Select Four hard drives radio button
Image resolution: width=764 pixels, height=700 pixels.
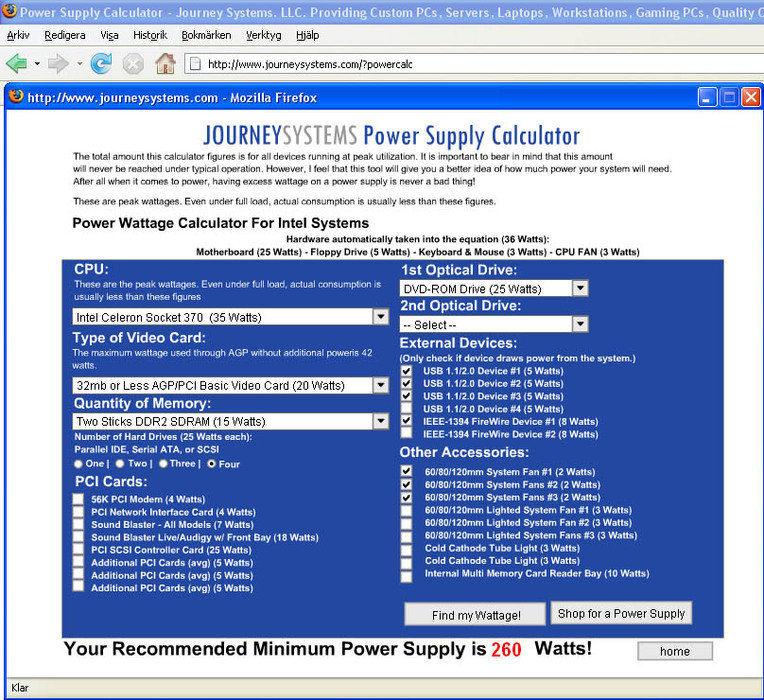[x=211, y=464]
